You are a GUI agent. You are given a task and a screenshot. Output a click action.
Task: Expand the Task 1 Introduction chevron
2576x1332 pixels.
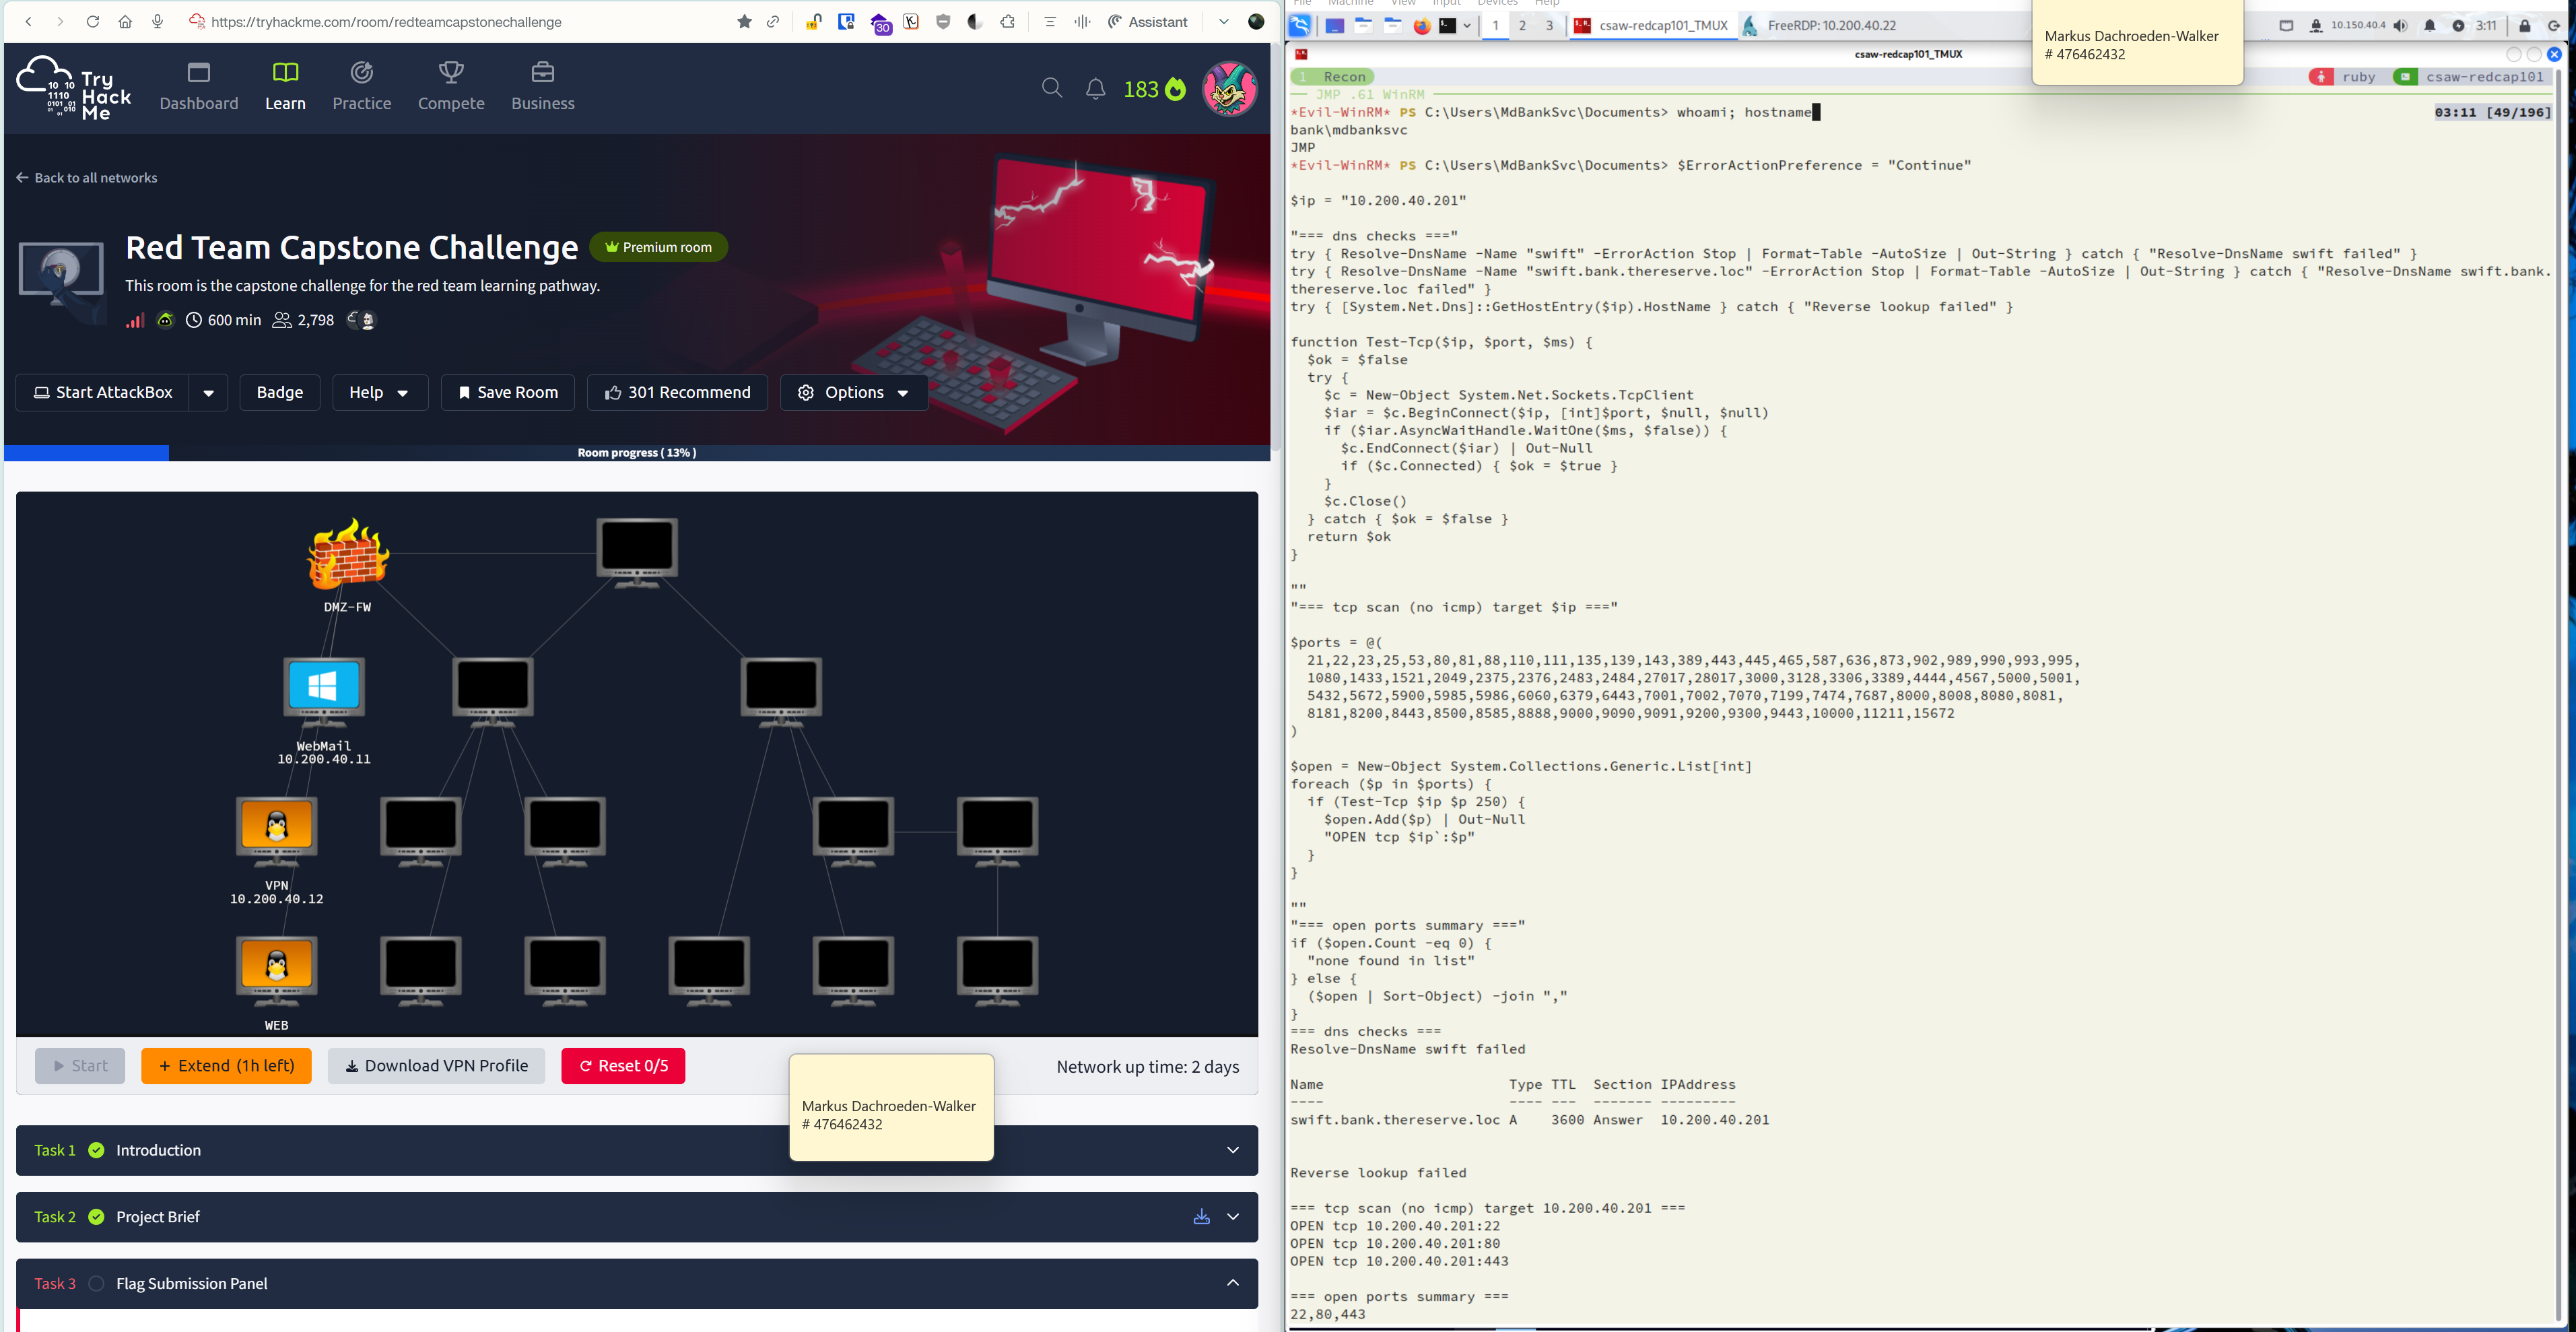tap(1232, 1151)
